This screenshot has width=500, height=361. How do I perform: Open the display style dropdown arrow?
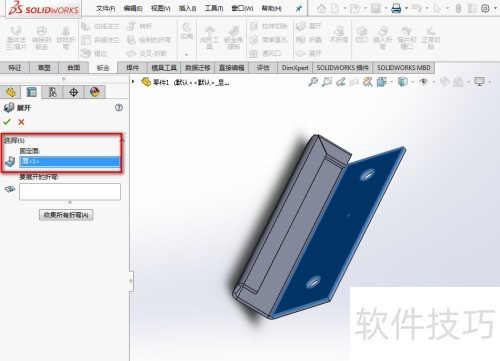click(413, 82)
